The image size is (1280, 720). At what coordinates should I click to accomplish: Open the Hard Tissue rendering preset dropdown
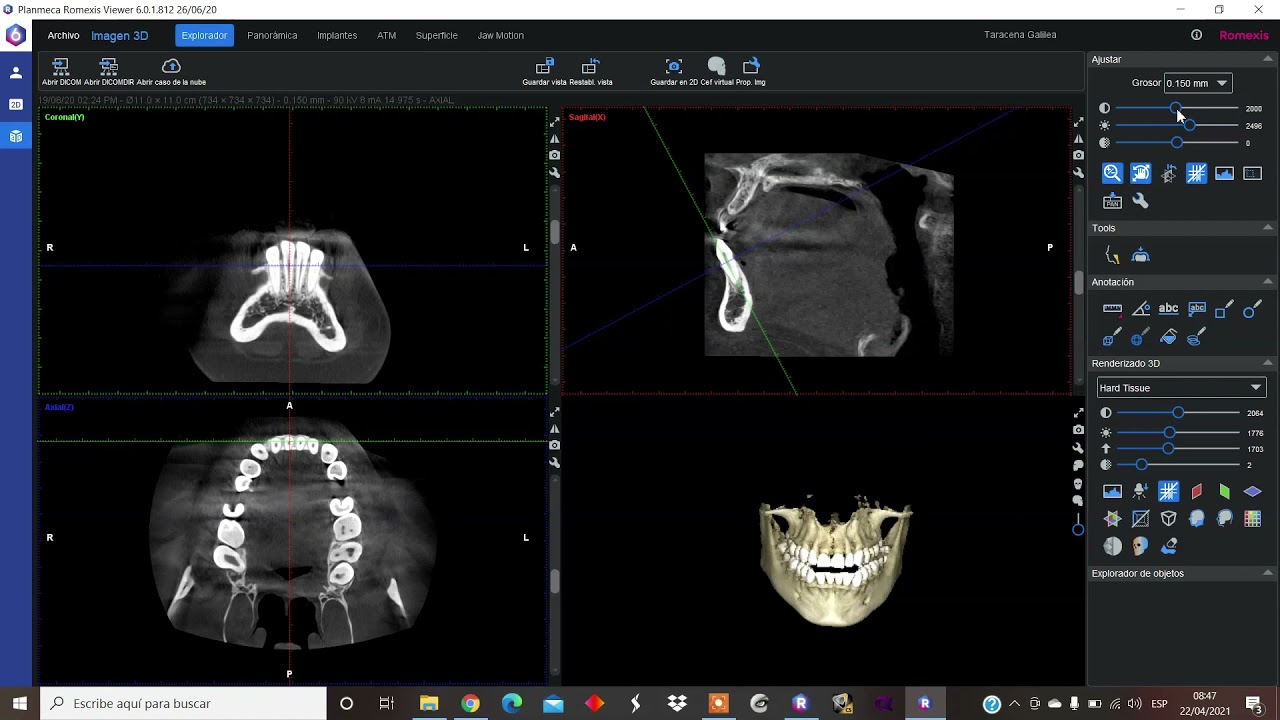pos(1181,388)
